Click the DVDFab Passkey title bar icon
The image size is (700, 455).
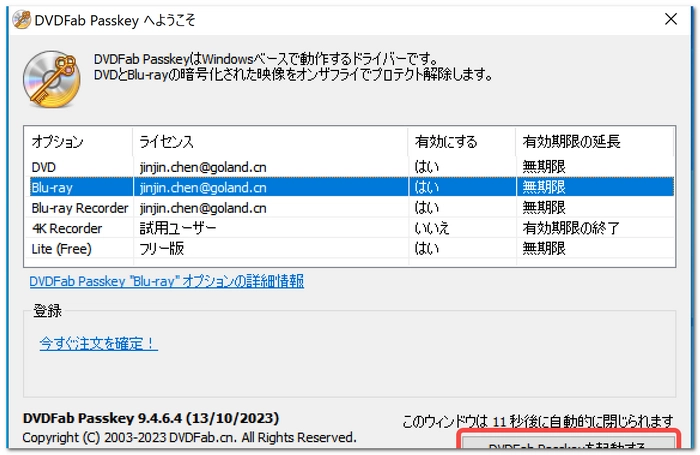click(x=16, y=17)
